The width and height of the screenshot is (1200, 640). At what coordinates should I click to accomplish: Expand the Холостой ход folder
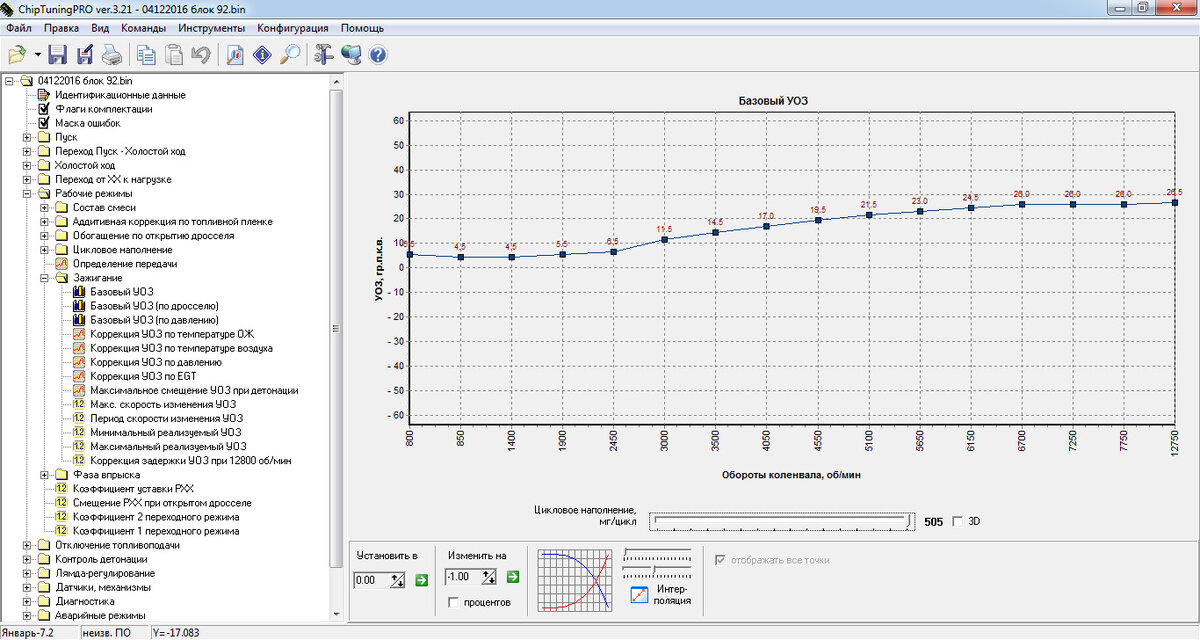[x=27, y=165]
